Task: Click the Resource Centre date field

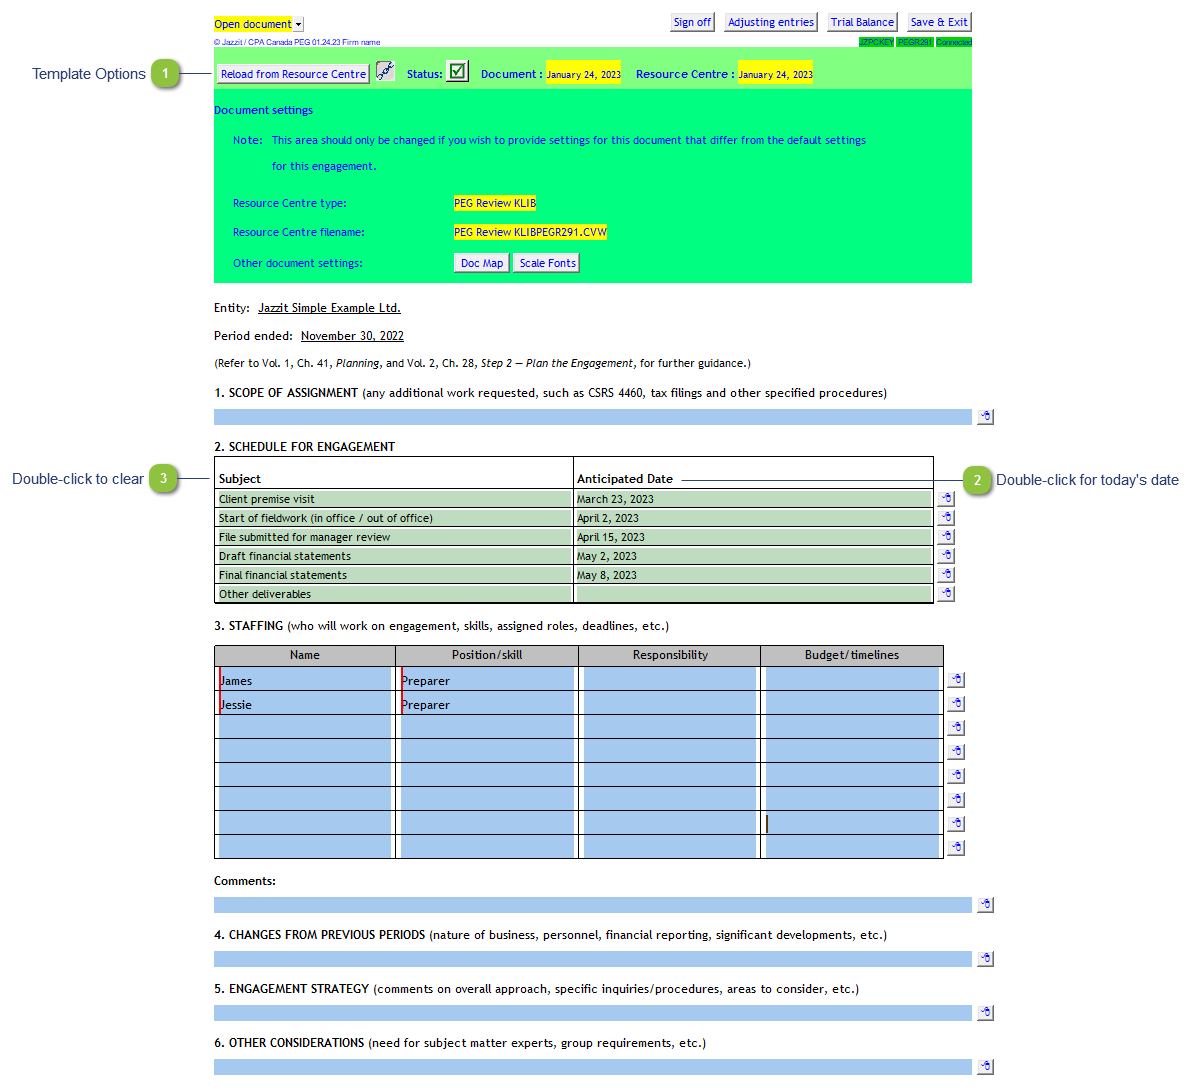Action: point(775,75)
